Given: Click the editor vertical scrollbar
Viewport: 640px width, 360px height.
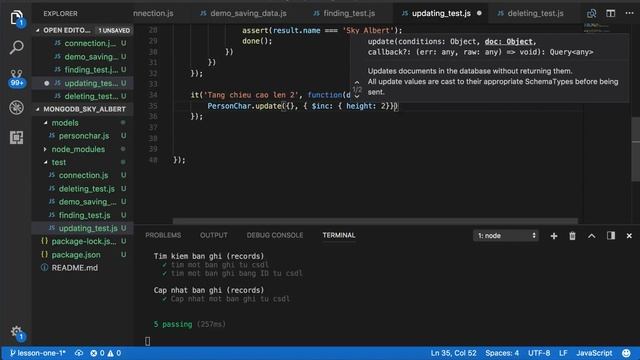Looking at the screenshot, I should 636,149.
